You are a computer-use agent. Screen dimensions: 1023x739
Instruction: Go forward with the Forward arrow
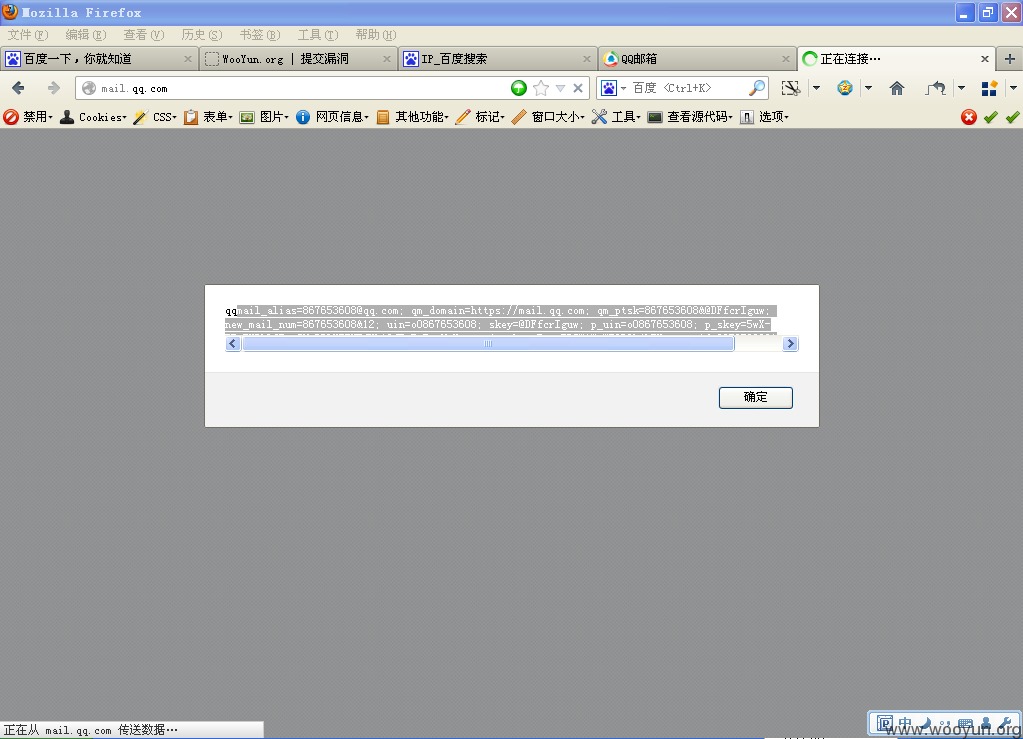point(53,87)
